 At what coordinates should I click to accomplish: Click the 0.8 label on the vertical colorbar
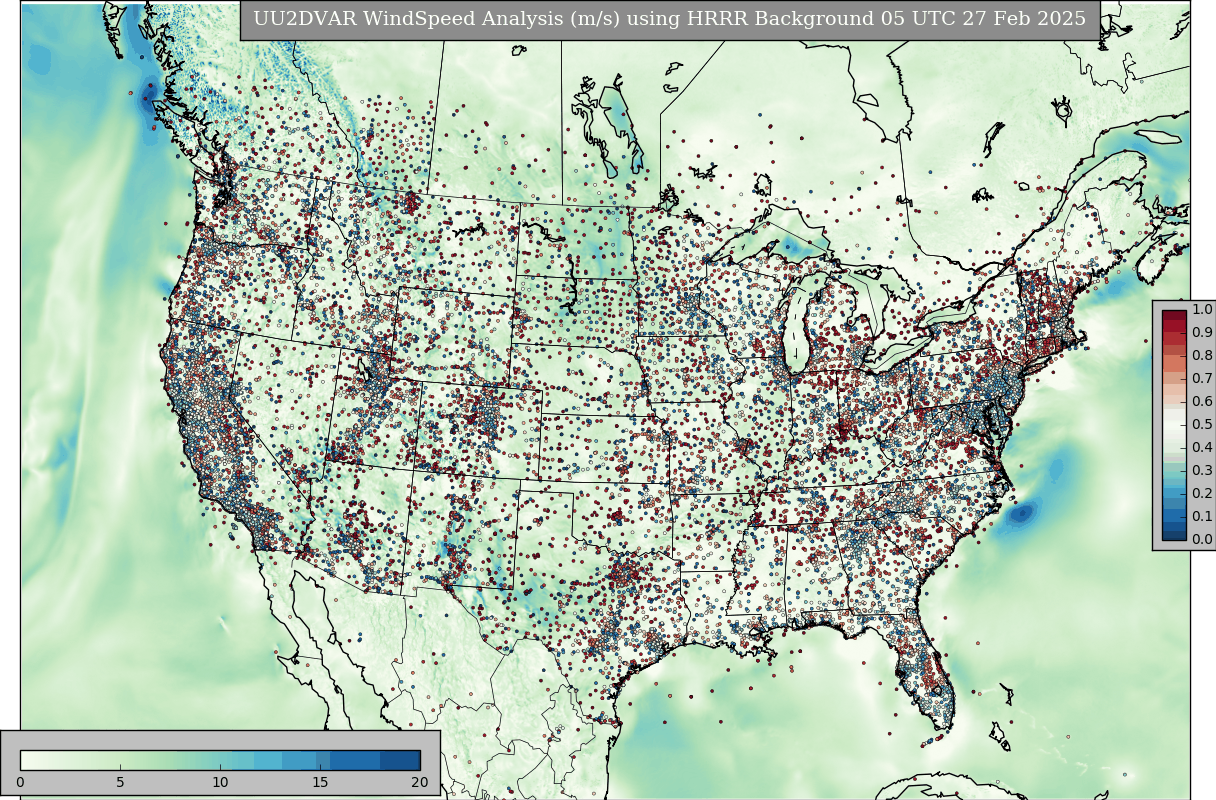coord(1202,356)
